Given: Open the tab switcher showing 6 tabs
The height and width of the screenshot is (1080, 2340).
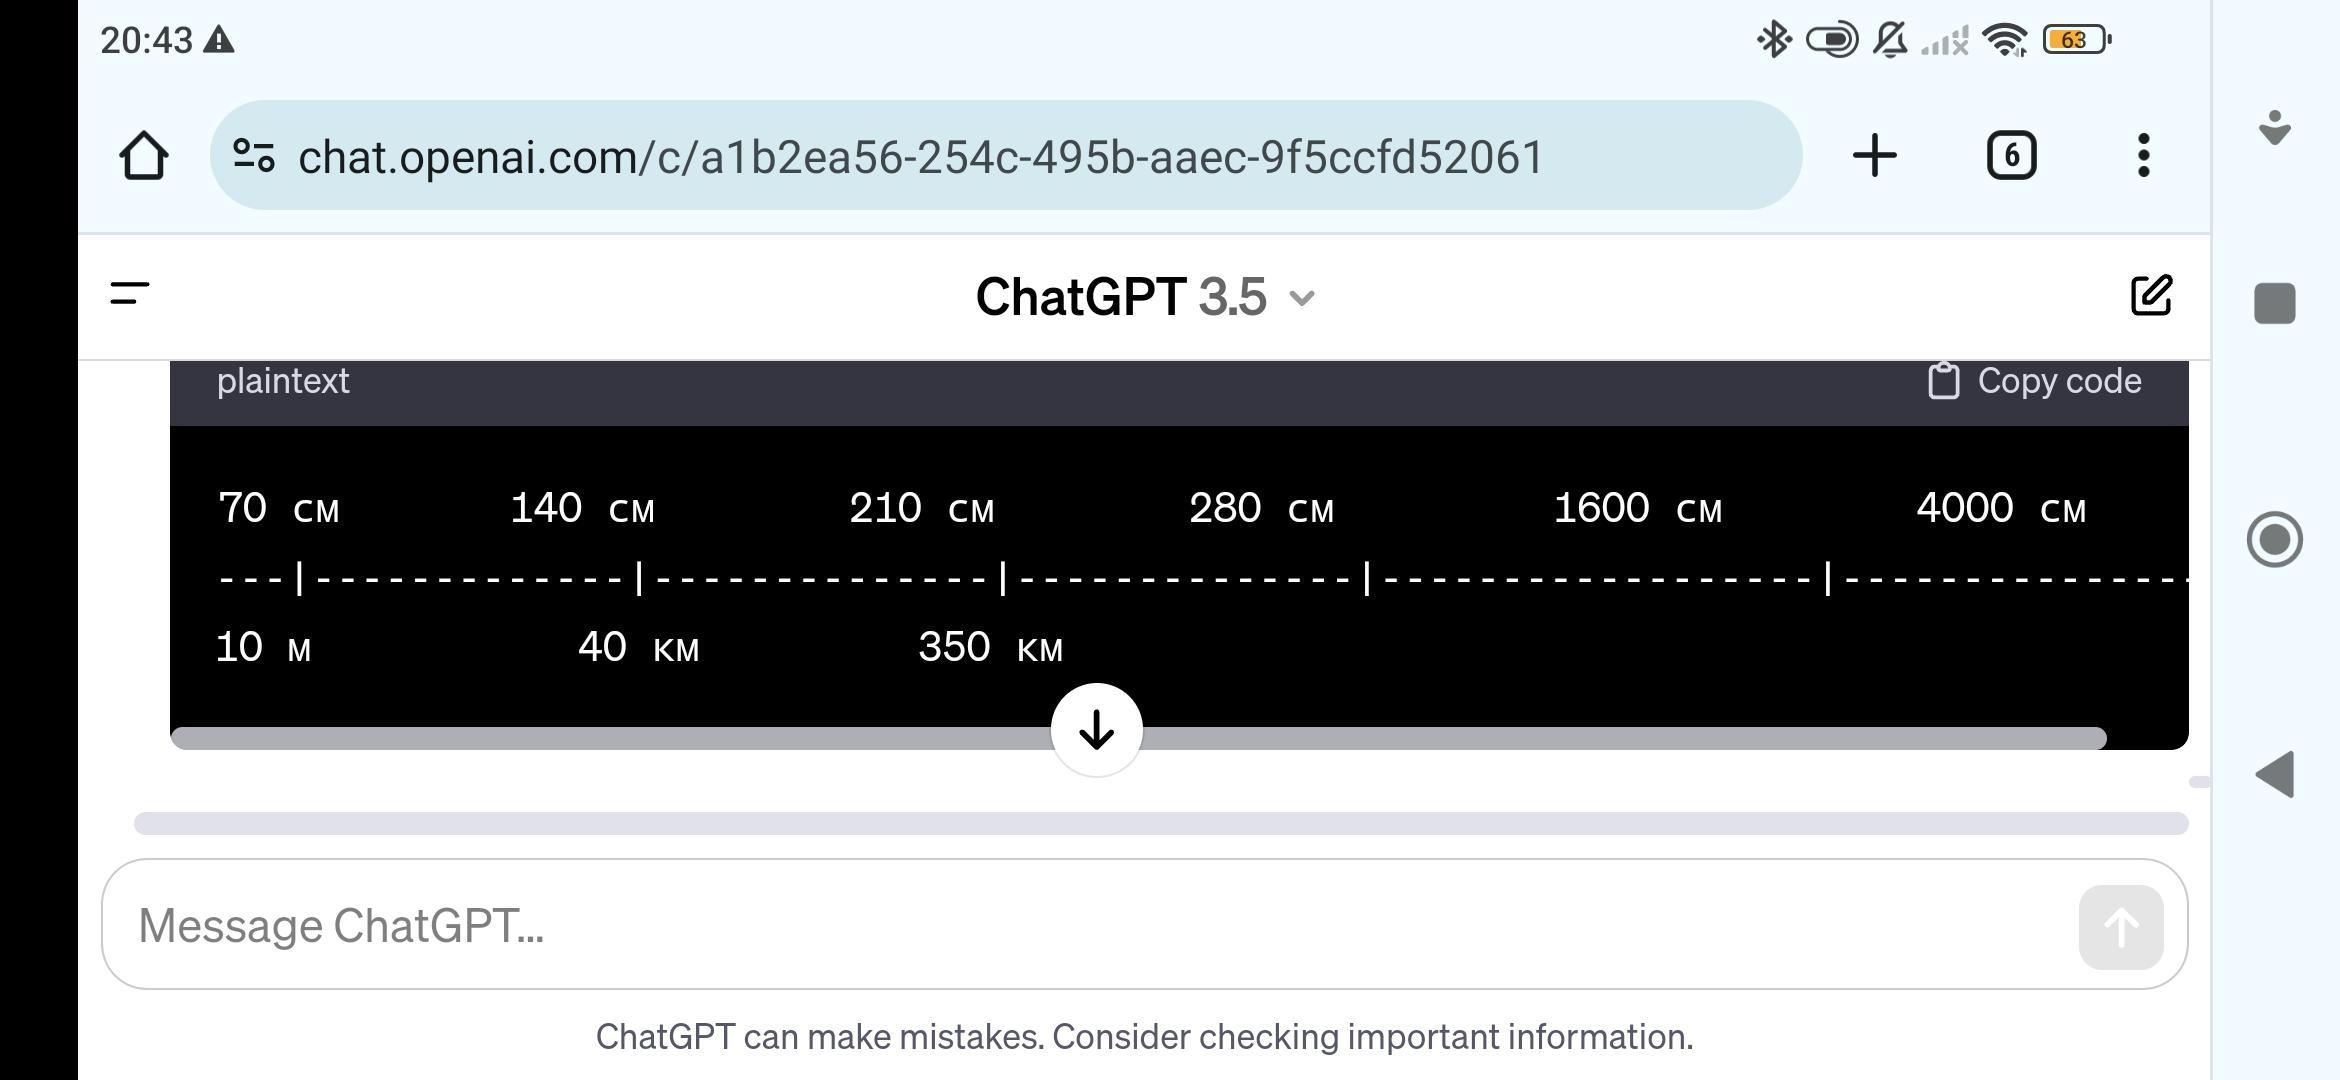Looking at the screenshot, I should click(2011, 156).
